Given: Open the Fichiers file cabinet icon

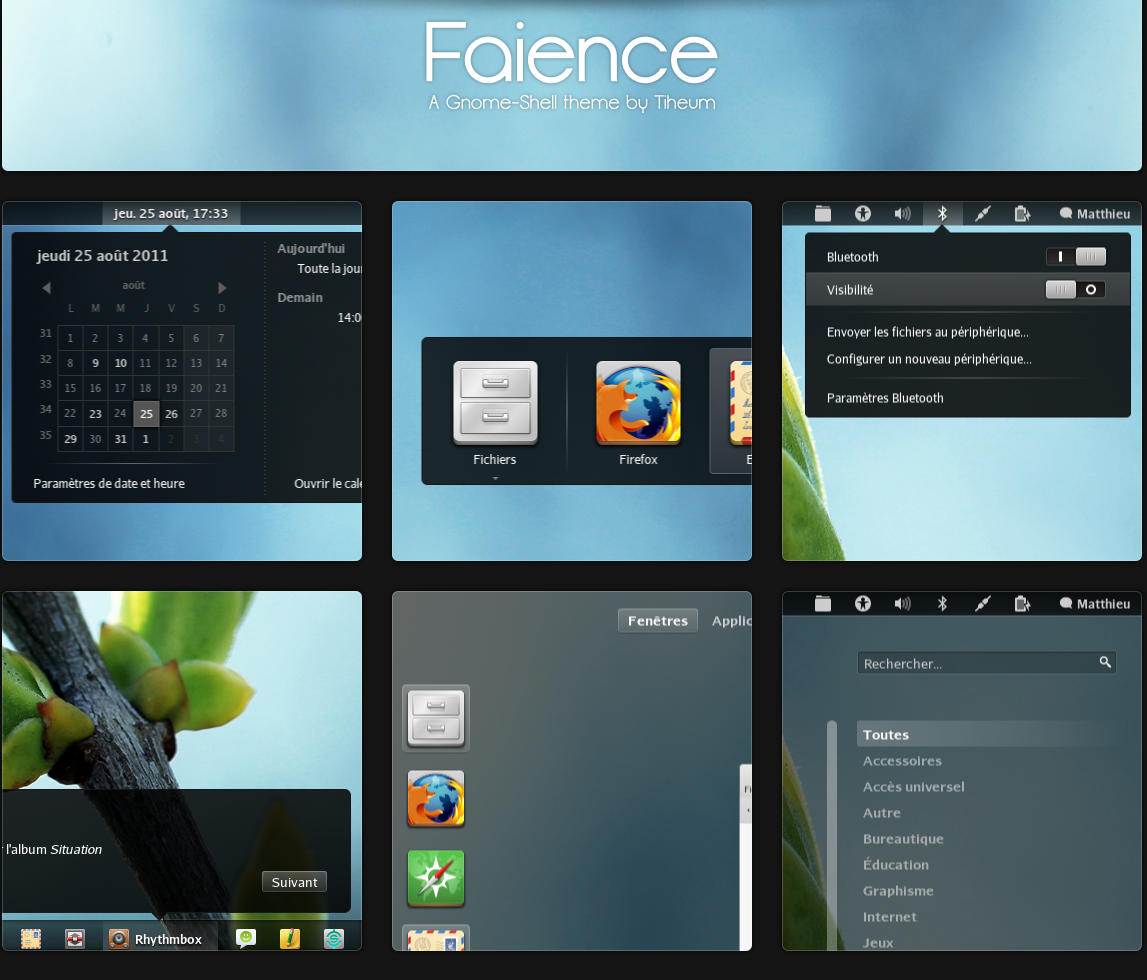Looking at the screenshot, I should pyautogui.click(x=494, y=404).
